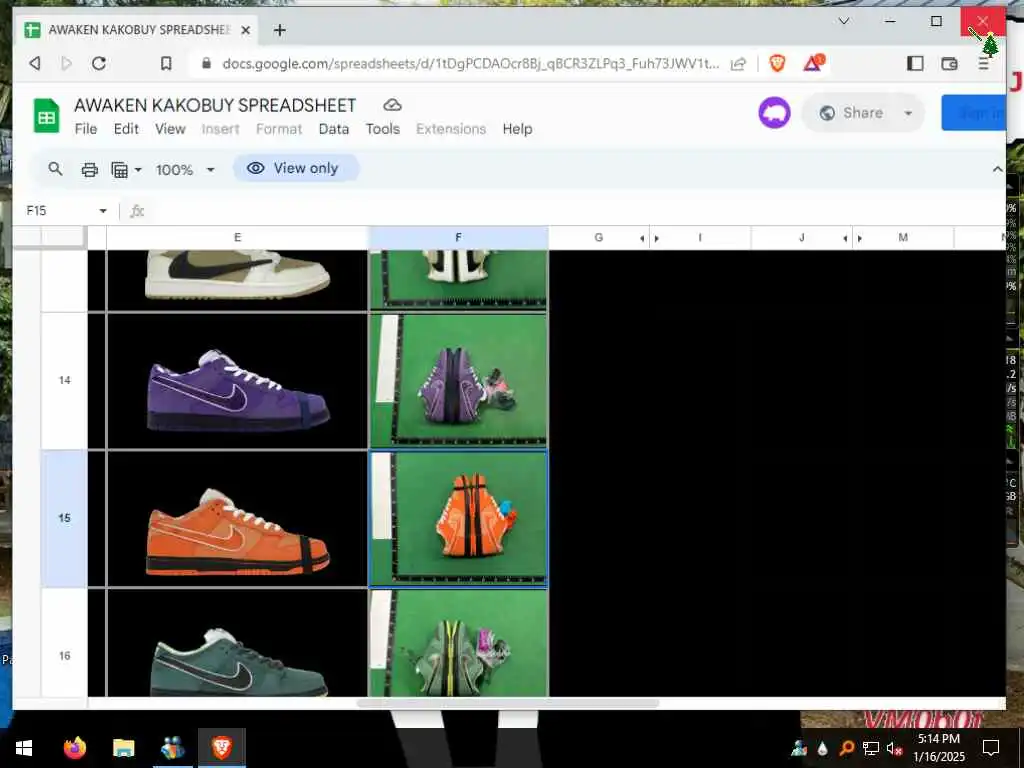Toggle the browser sidebar panel icon
This screenshot has width=1024, height=768.
coord(915,63)
